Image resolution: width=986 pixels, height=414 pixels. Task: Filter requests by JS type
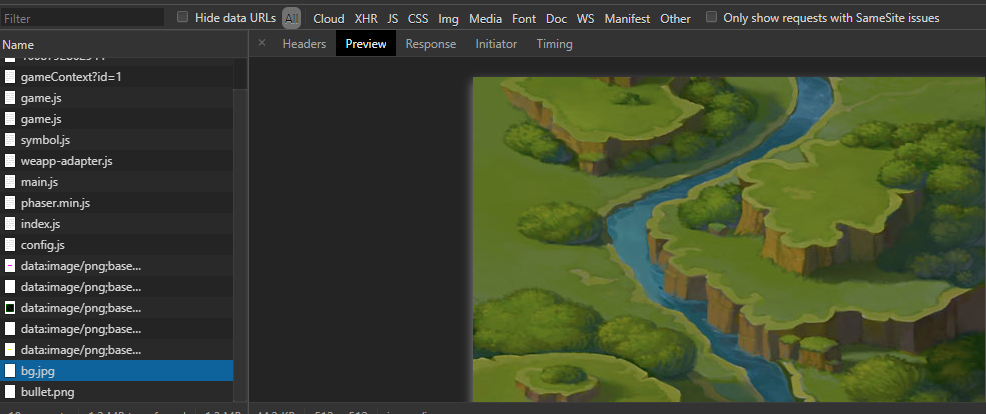[393, 19]
